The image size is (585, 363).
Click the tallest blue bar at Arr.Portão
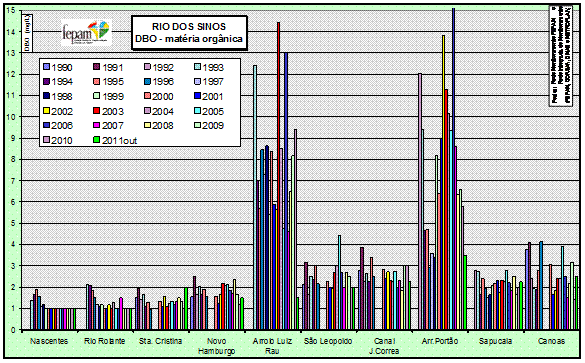coord(453,169)
